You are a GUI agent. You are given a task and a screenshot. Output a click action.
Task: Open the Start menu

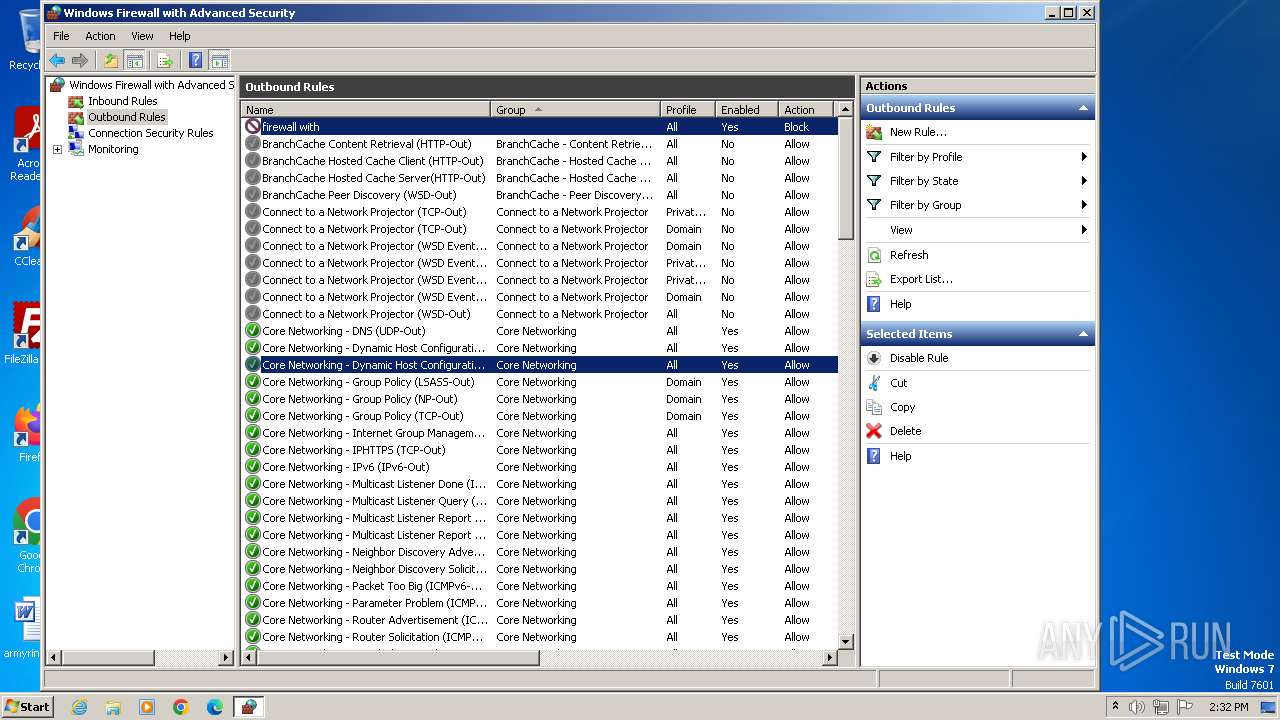pyautogui.click(x=27, y=706)
